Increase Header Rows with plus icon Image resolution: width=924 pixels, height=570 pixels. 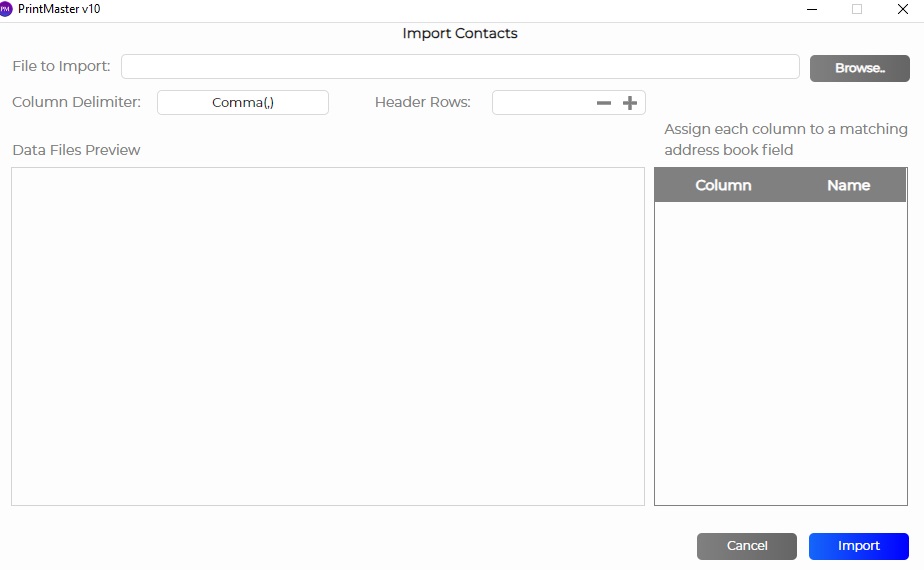point(629,103)
